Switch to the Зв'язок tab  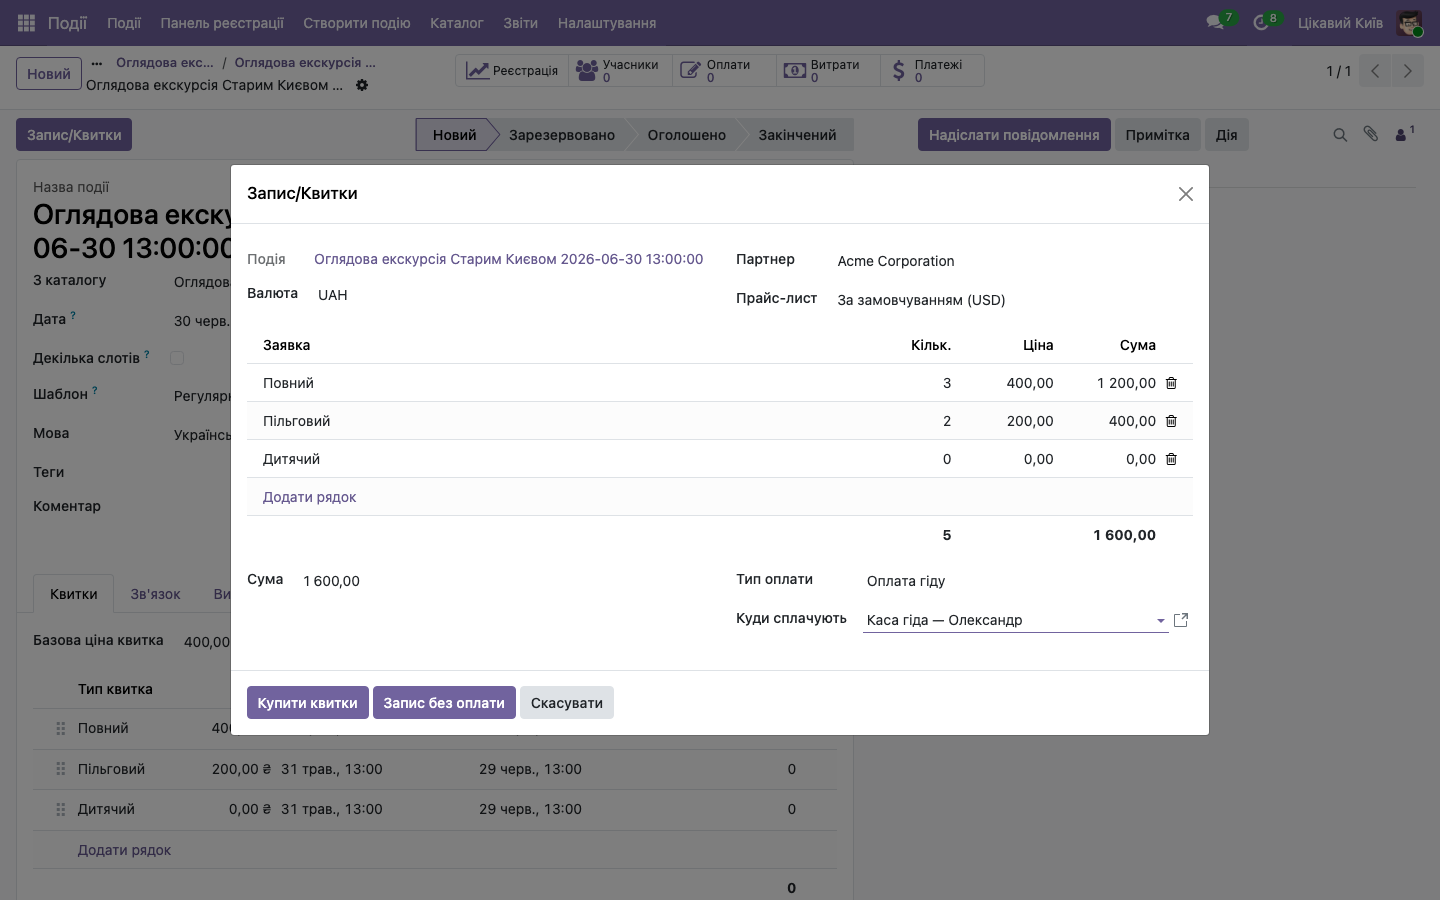[155, 594]
